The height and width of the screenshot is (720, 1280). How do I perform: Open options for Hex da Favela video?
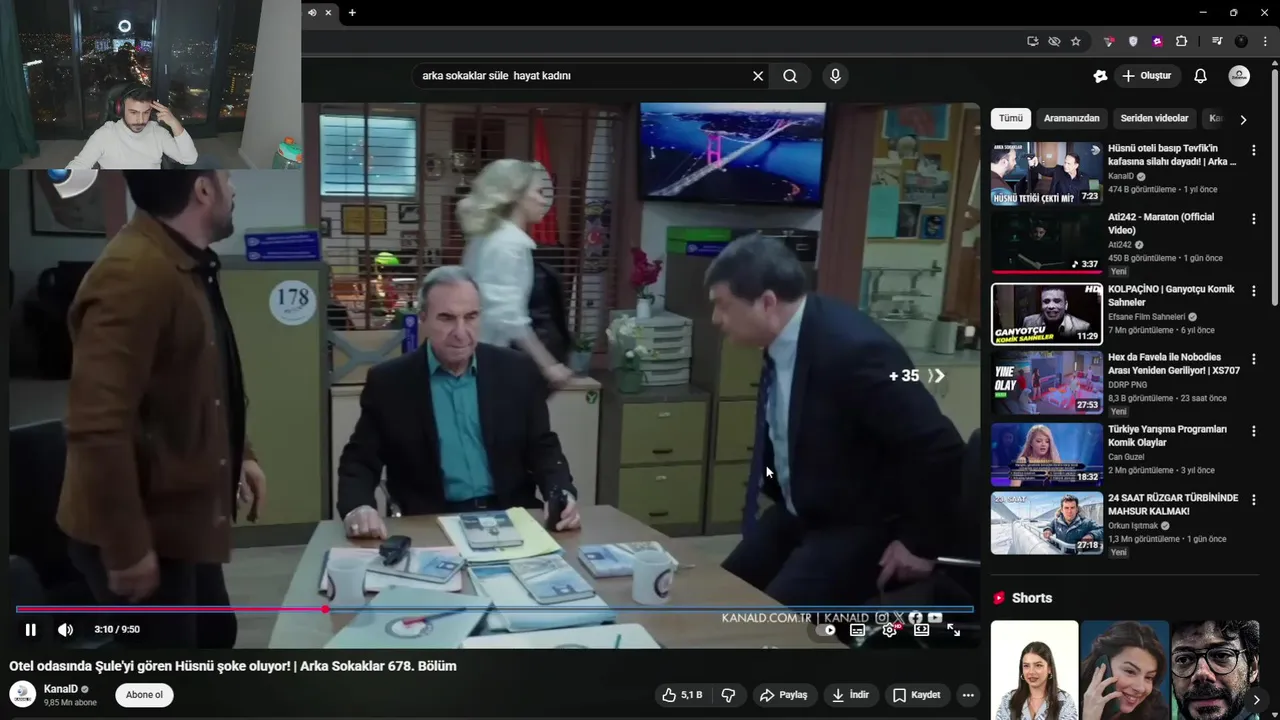pos(1253,359)
